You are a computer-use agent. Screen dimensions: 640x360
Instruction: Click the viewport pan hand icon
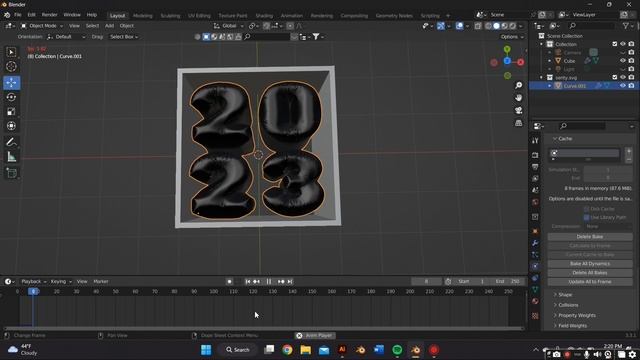pos(518,98)
